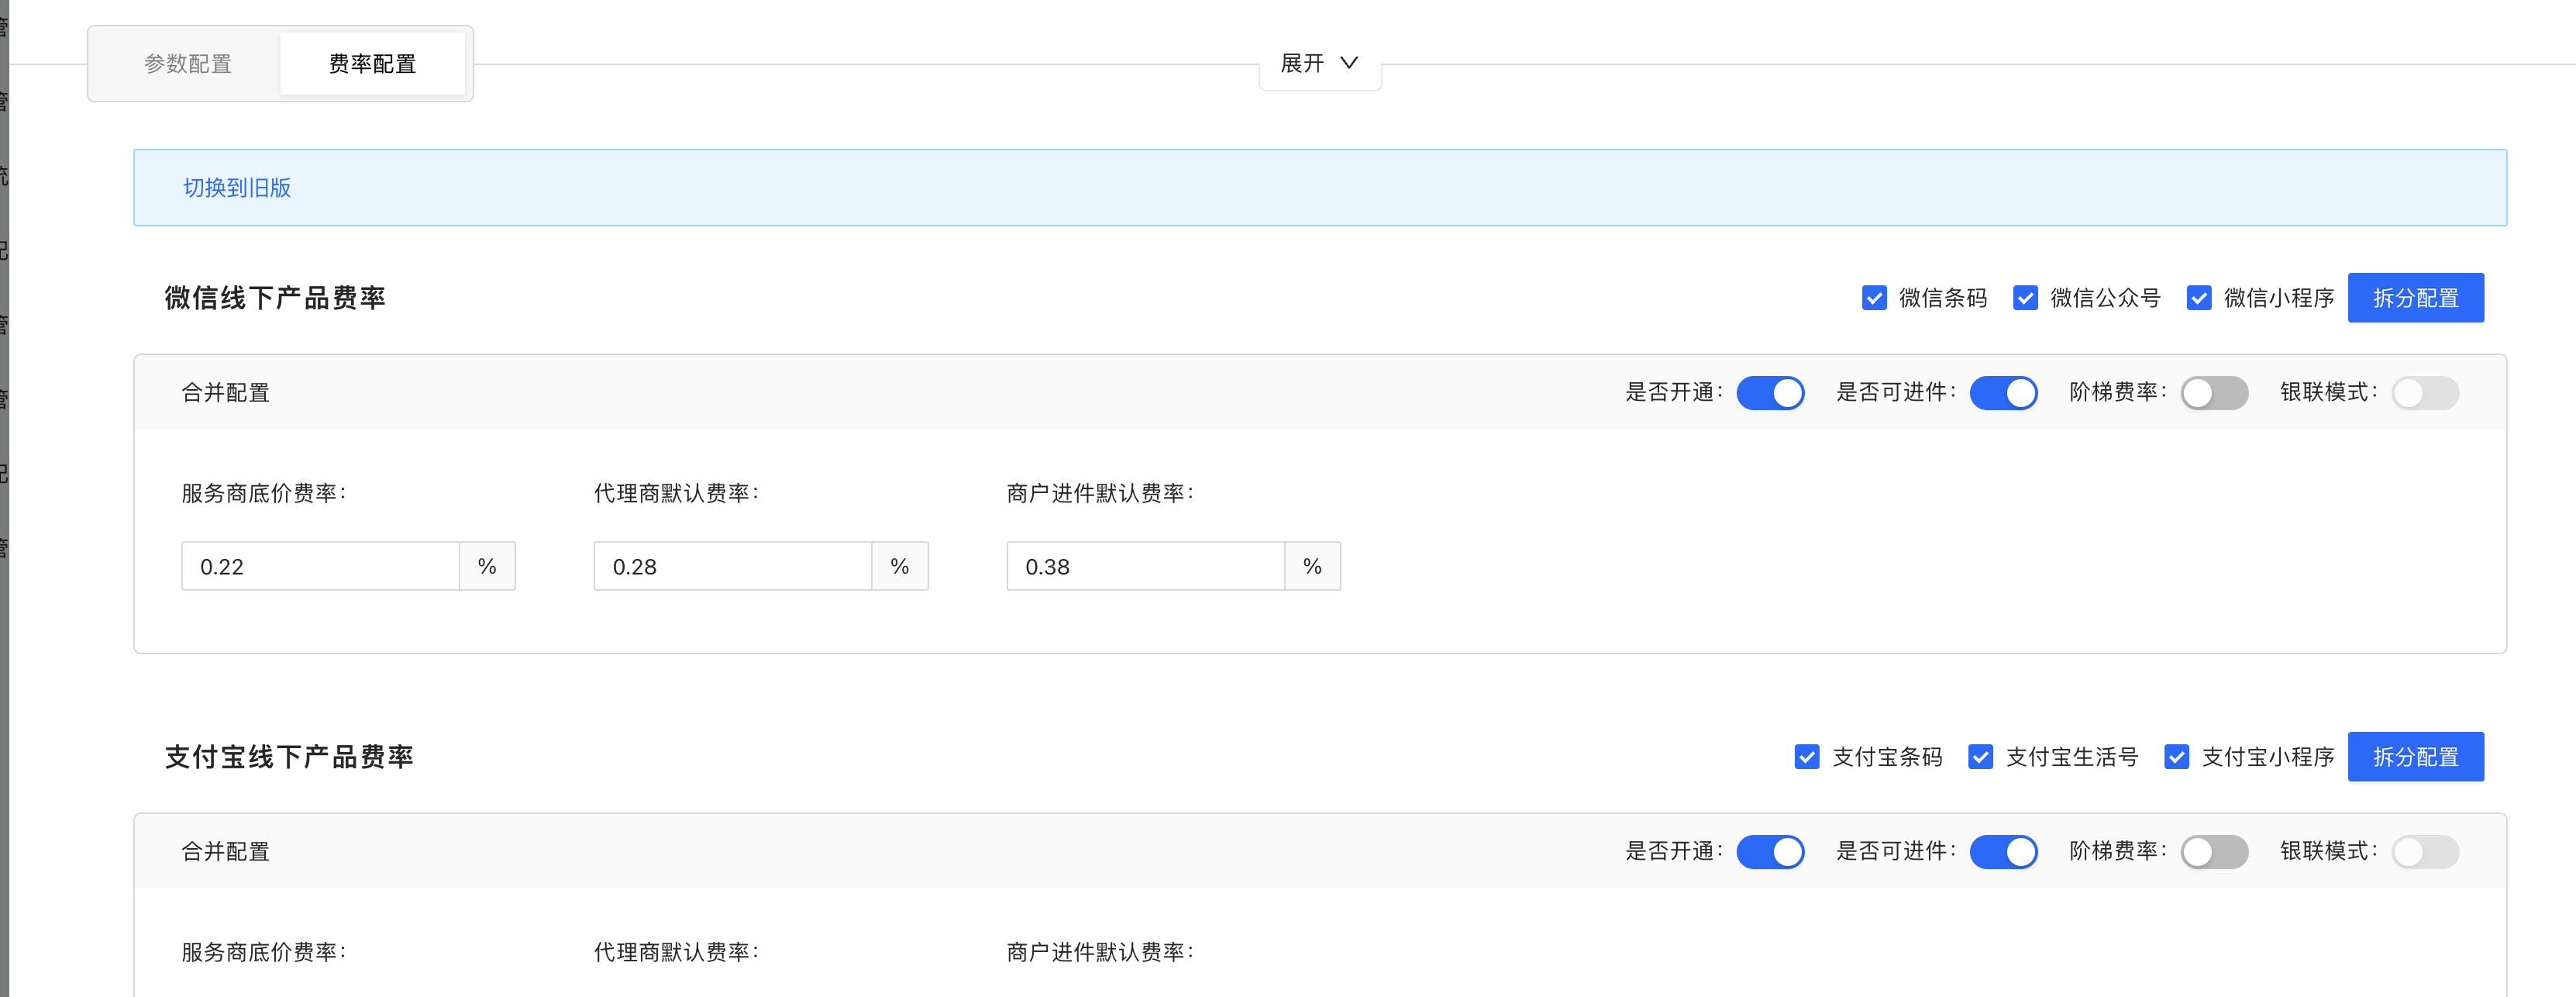Click 商户进件默认费率 input showing 0.38

coord(1145,567)
